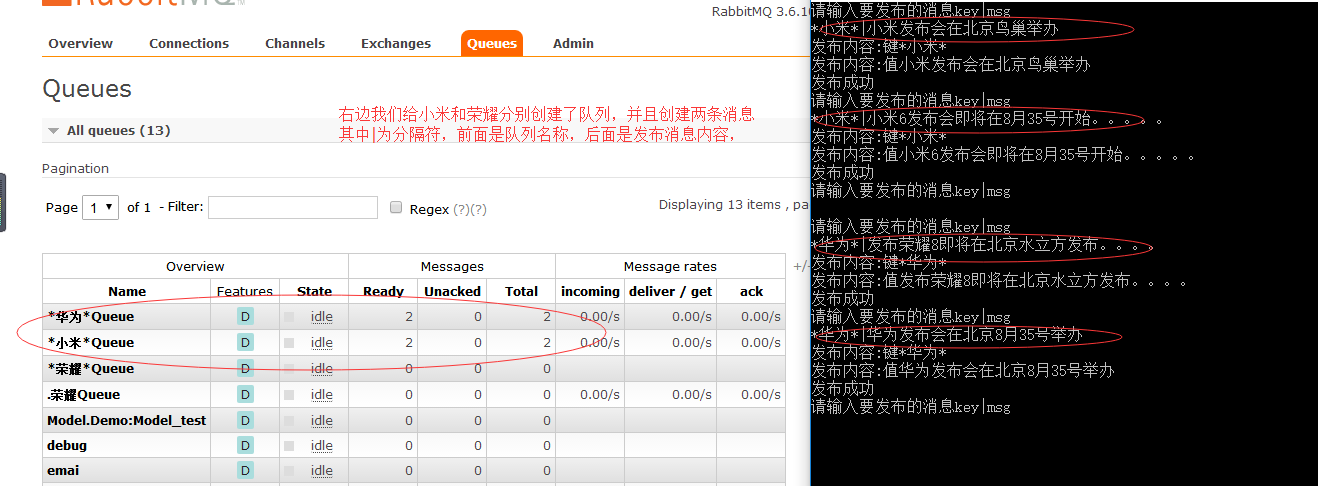Click the Total count for *小米*Queue

click(x=547, y=343)
